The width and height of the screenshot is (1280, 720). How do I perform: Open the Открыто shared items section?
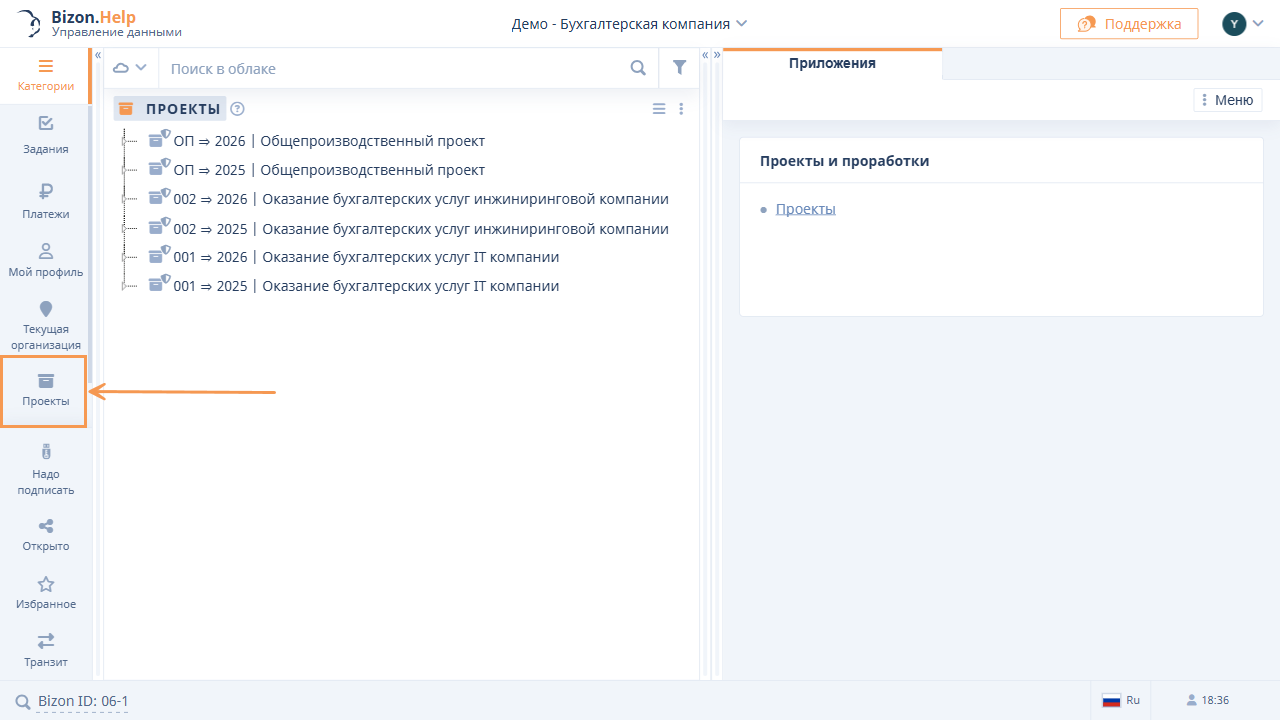45,534
